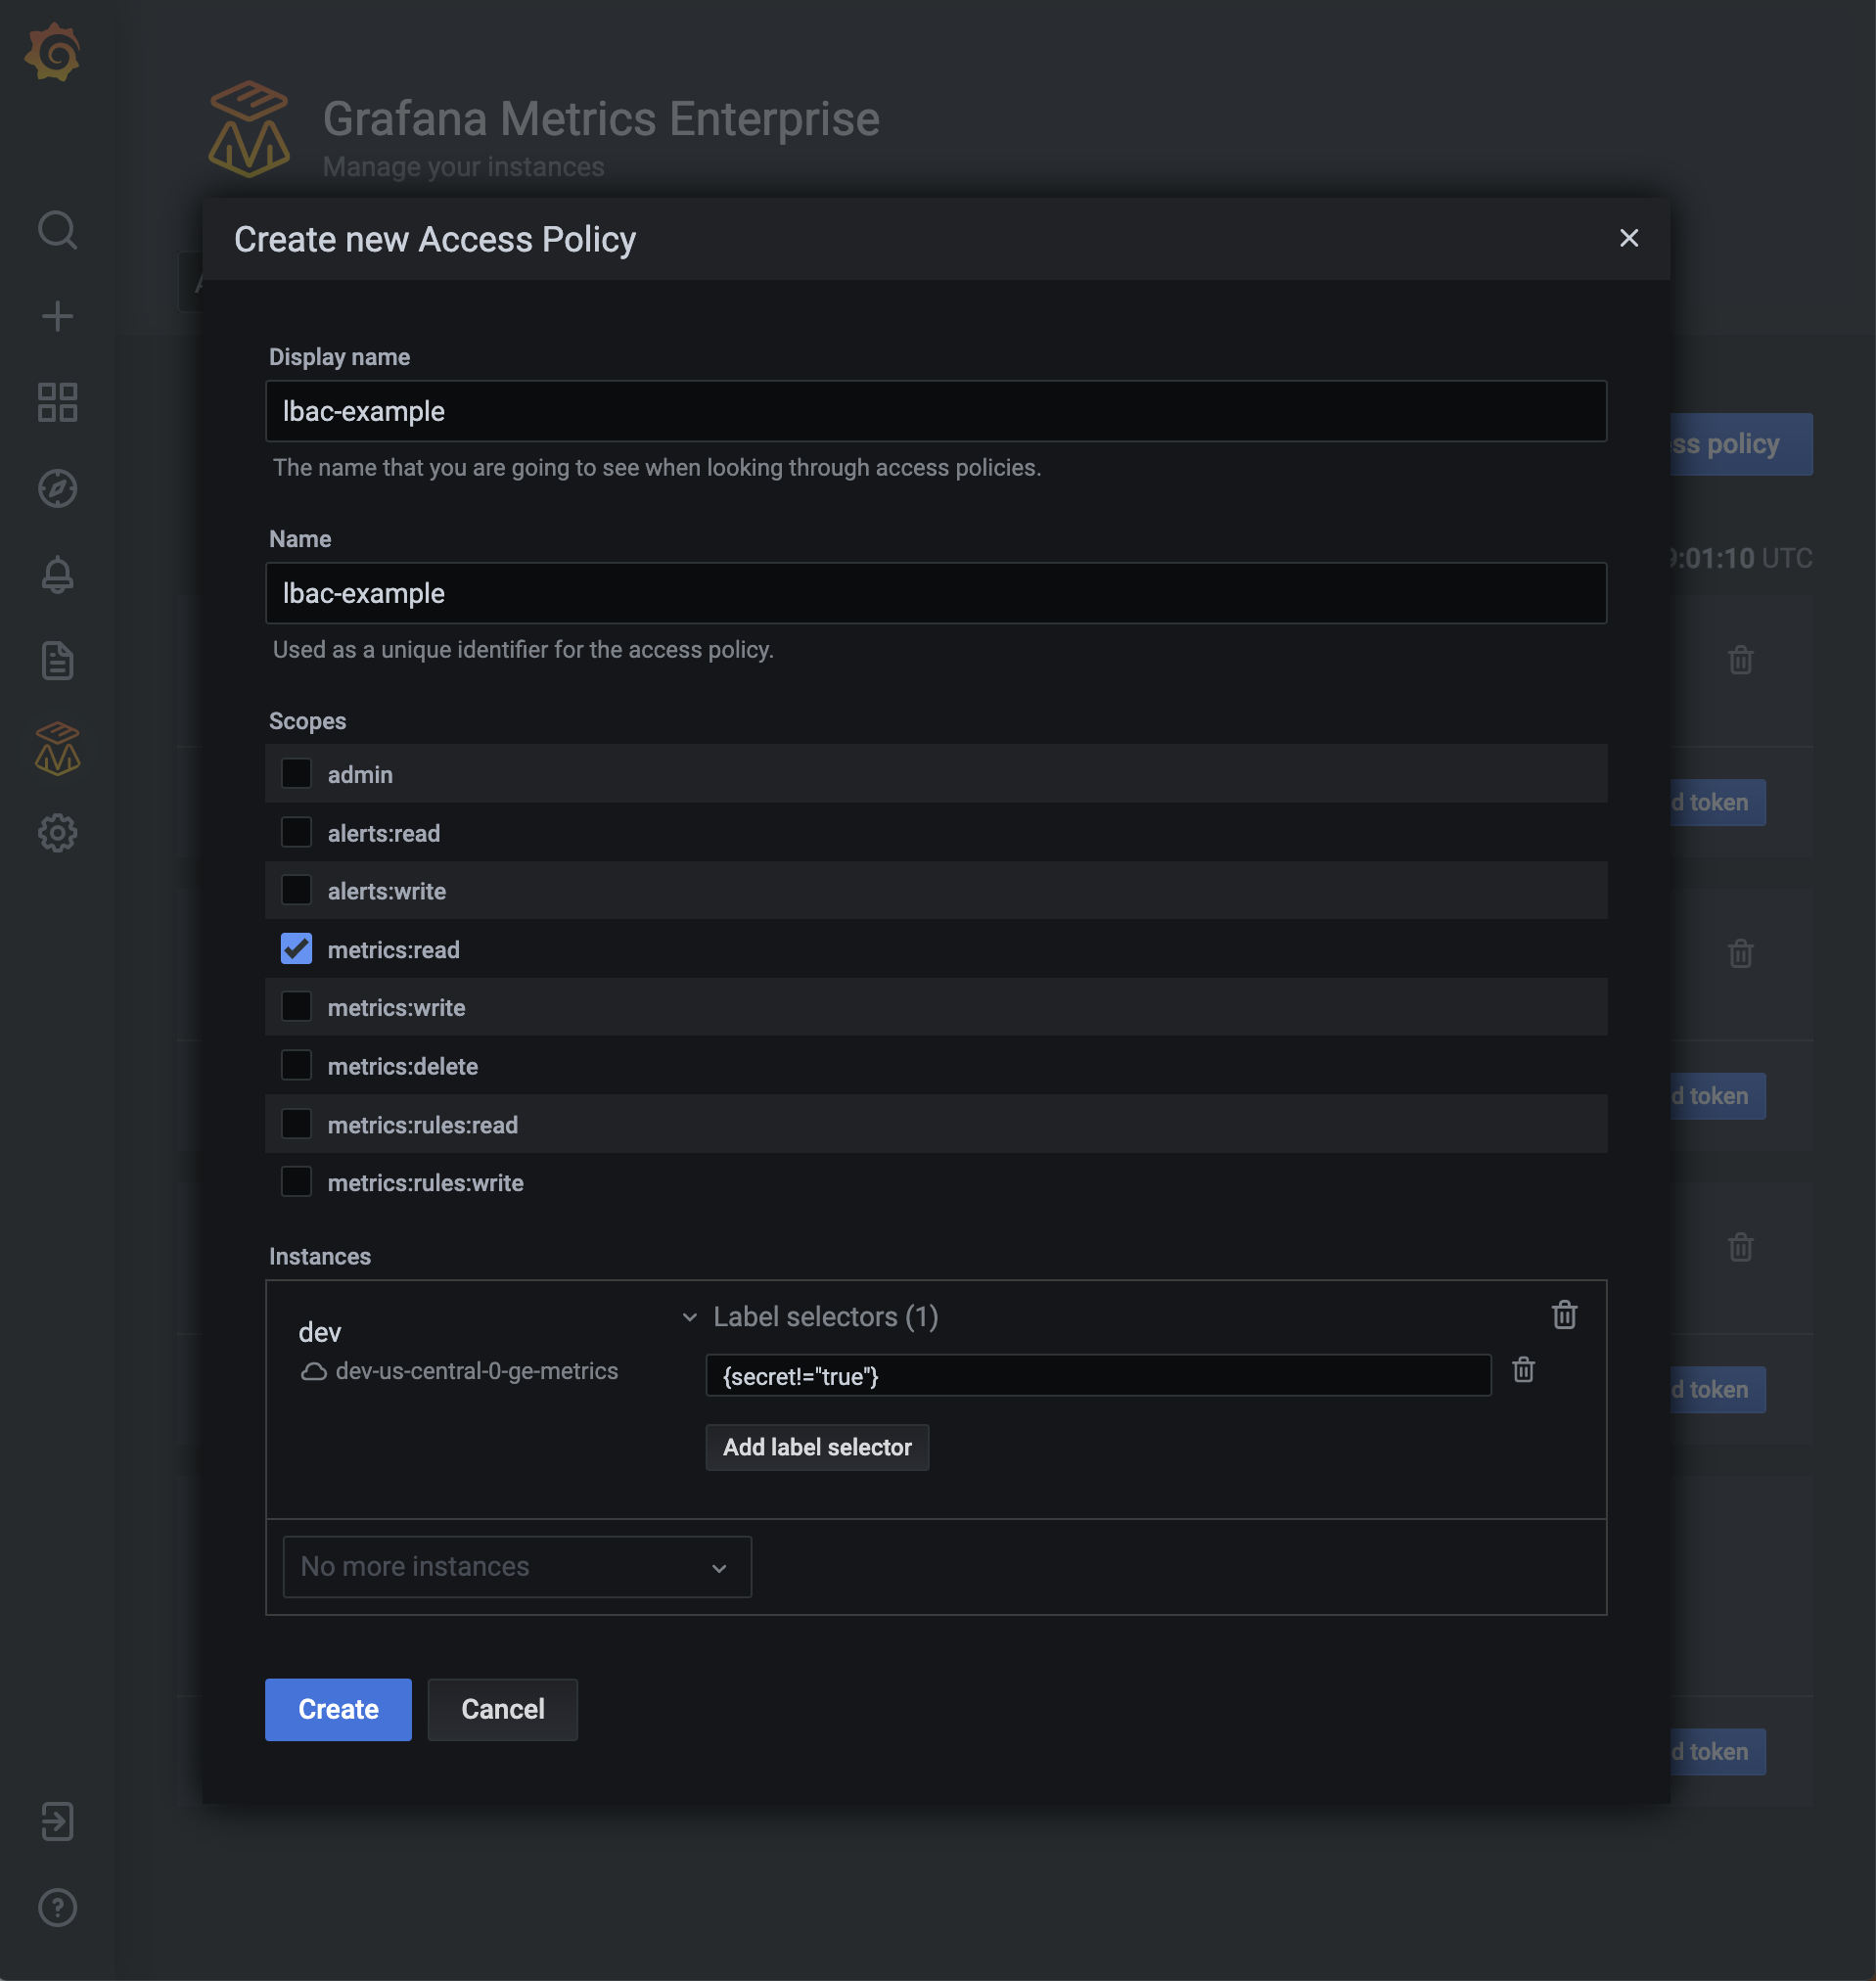Open the No more instances dropdown
1876x1981 pixels.
[x=516, y=1566]
